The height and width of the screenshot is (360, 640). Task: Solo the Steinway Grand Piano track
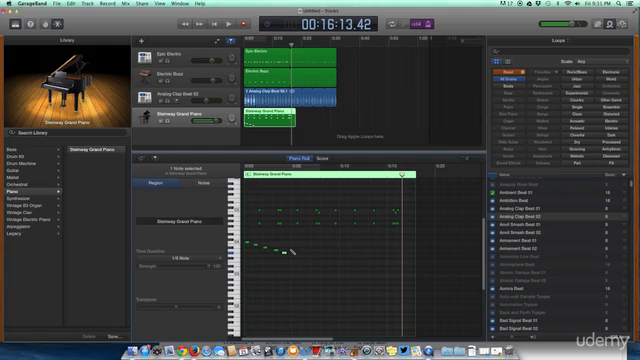[167, 121]
